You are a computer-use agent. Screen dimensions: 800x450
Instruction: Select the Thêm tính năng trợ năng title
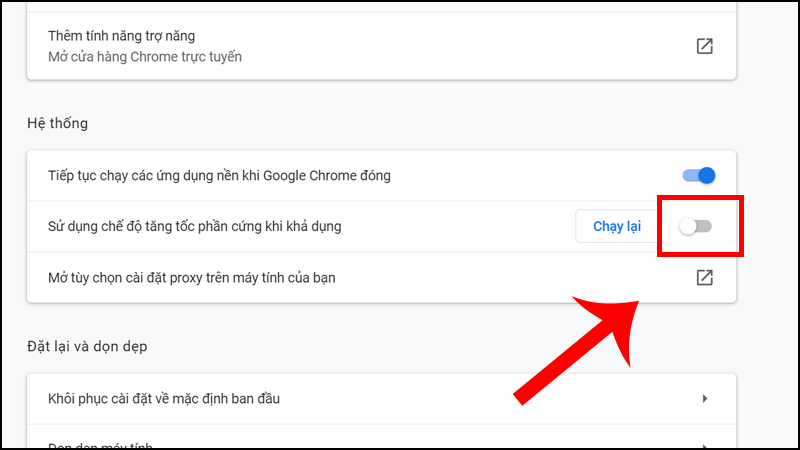121,36
